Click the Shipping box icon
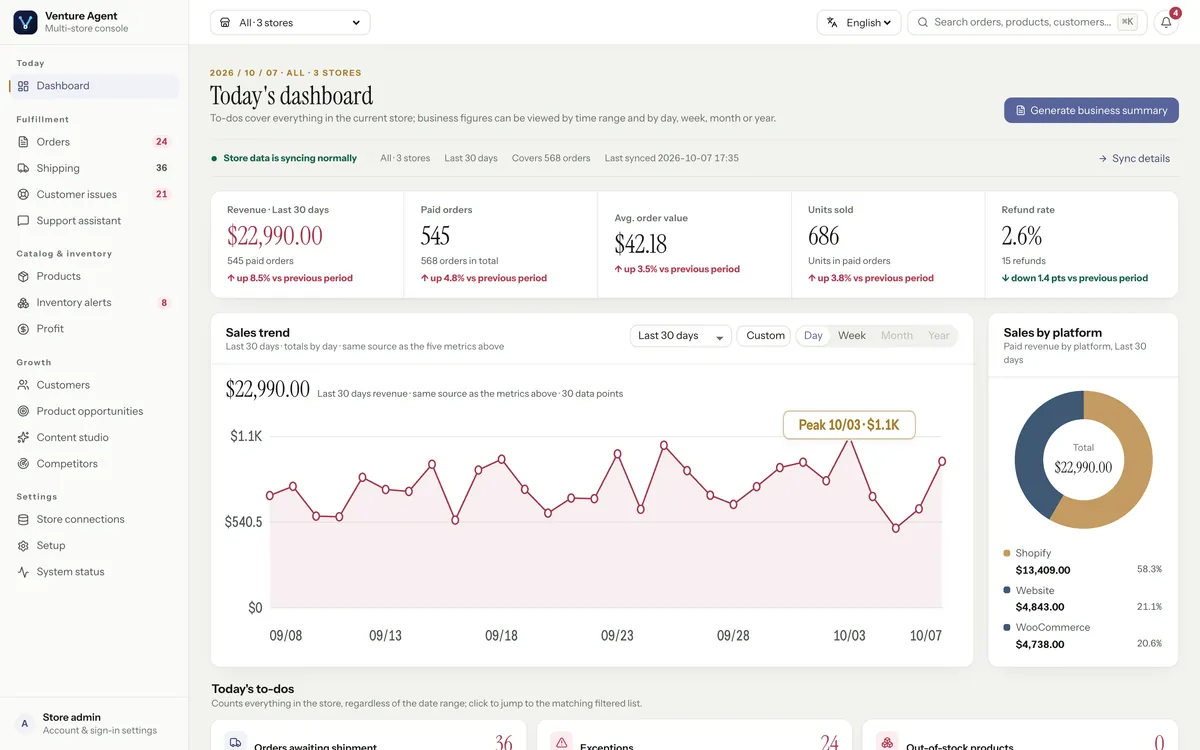 pyautogui.click(x=23, y=168)
